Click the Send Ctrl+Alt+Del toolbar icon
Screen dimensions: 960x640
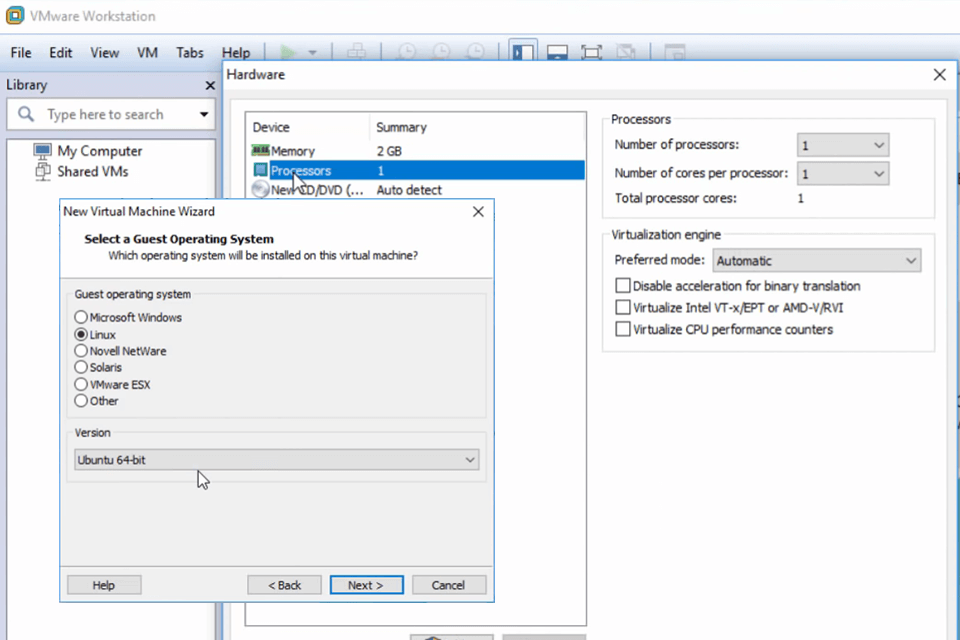(x=356, y=53)
